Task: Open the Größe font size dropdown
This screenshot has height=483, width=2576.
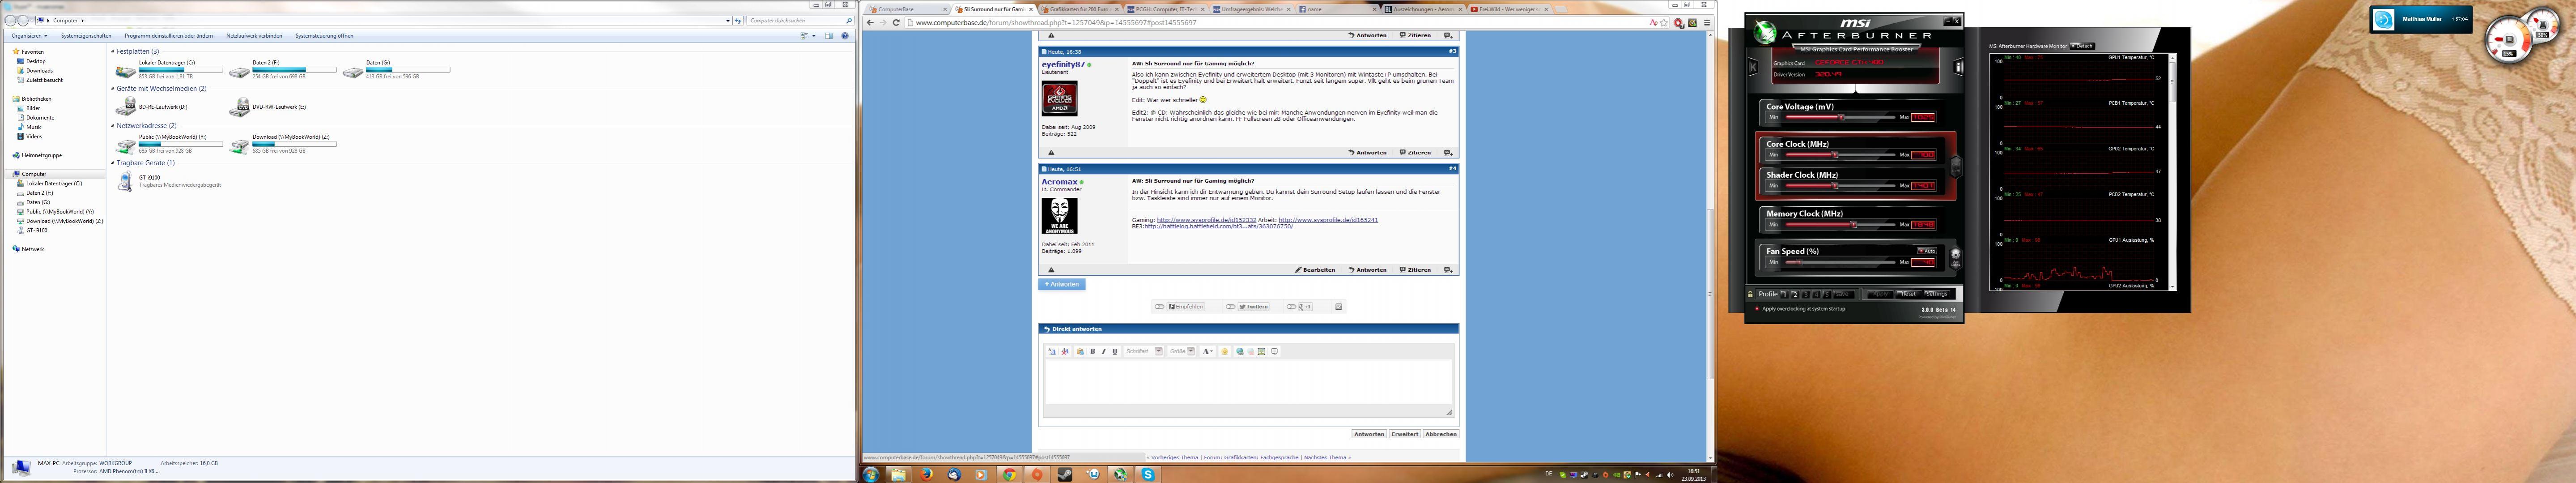Action: [1182, 352]
